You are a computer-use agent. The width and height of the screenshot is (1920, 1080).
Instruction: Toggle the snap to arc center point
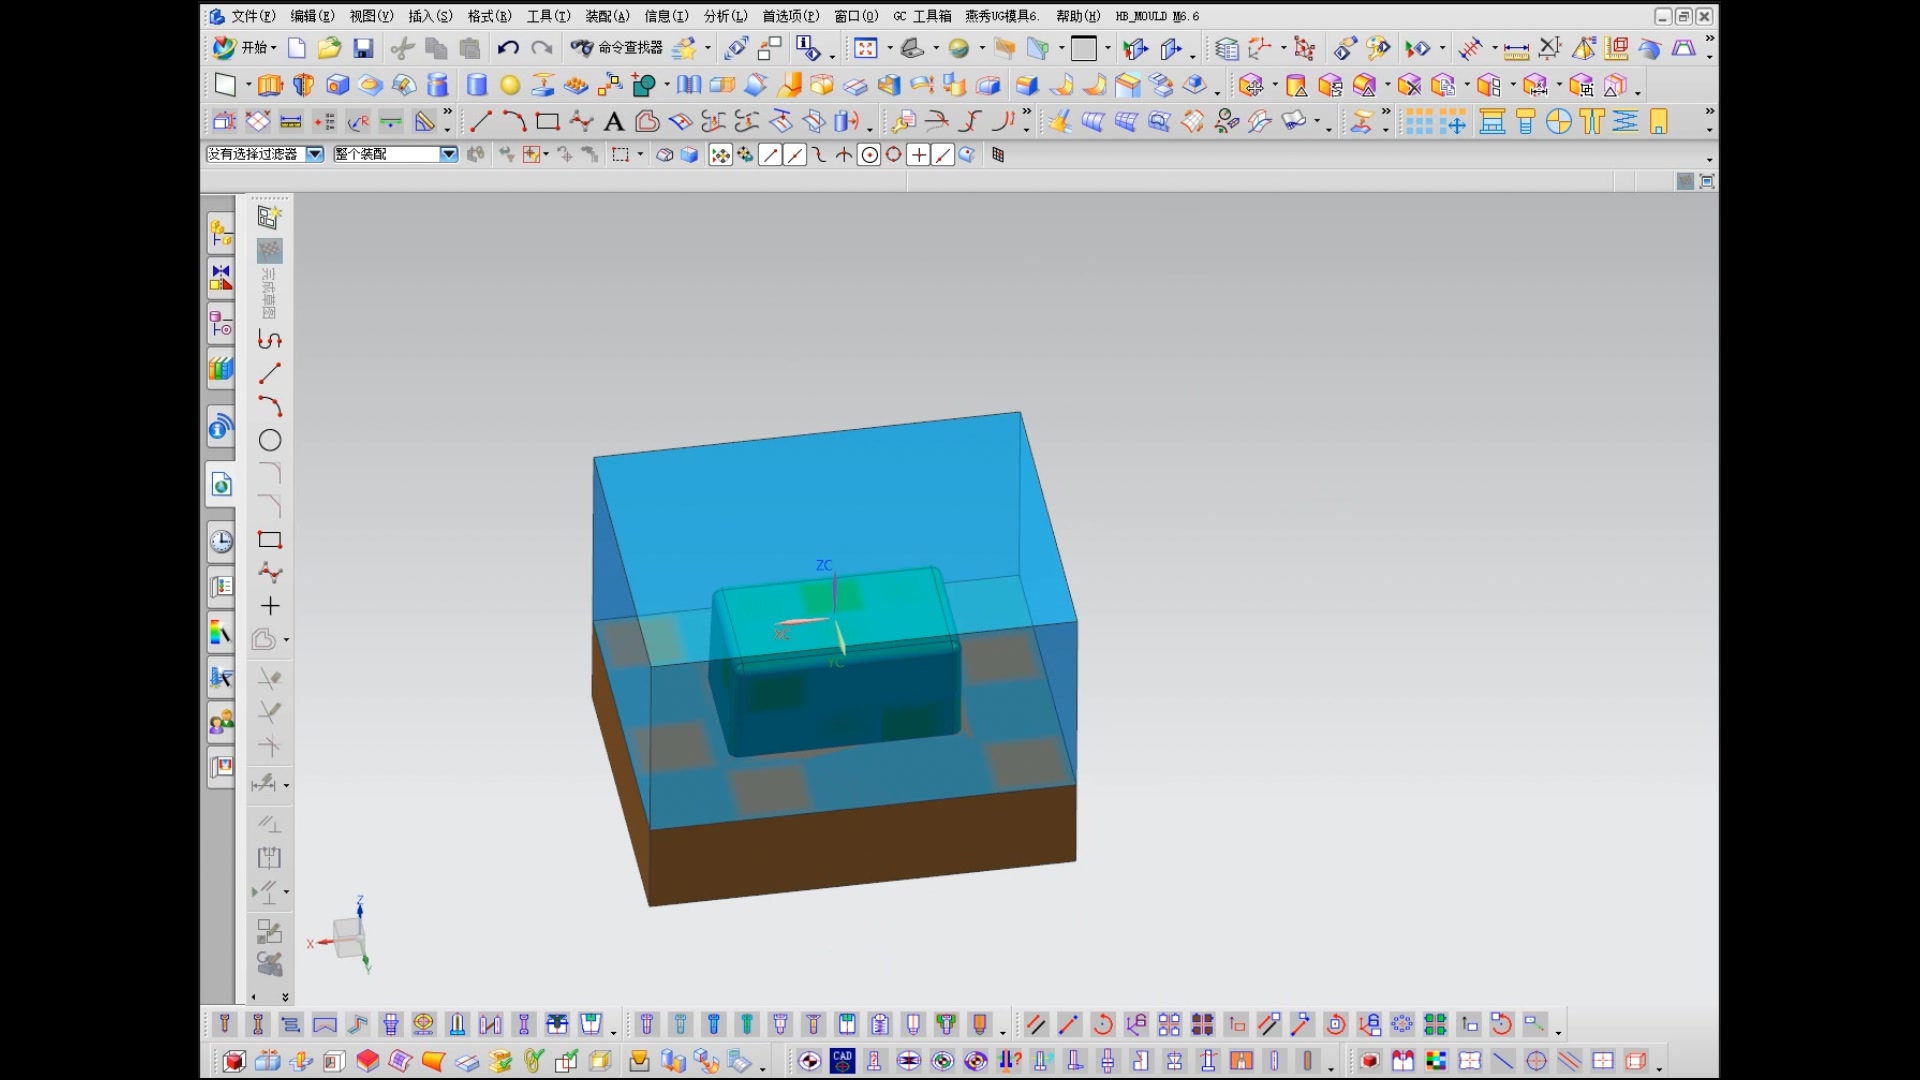coord(869,155)
